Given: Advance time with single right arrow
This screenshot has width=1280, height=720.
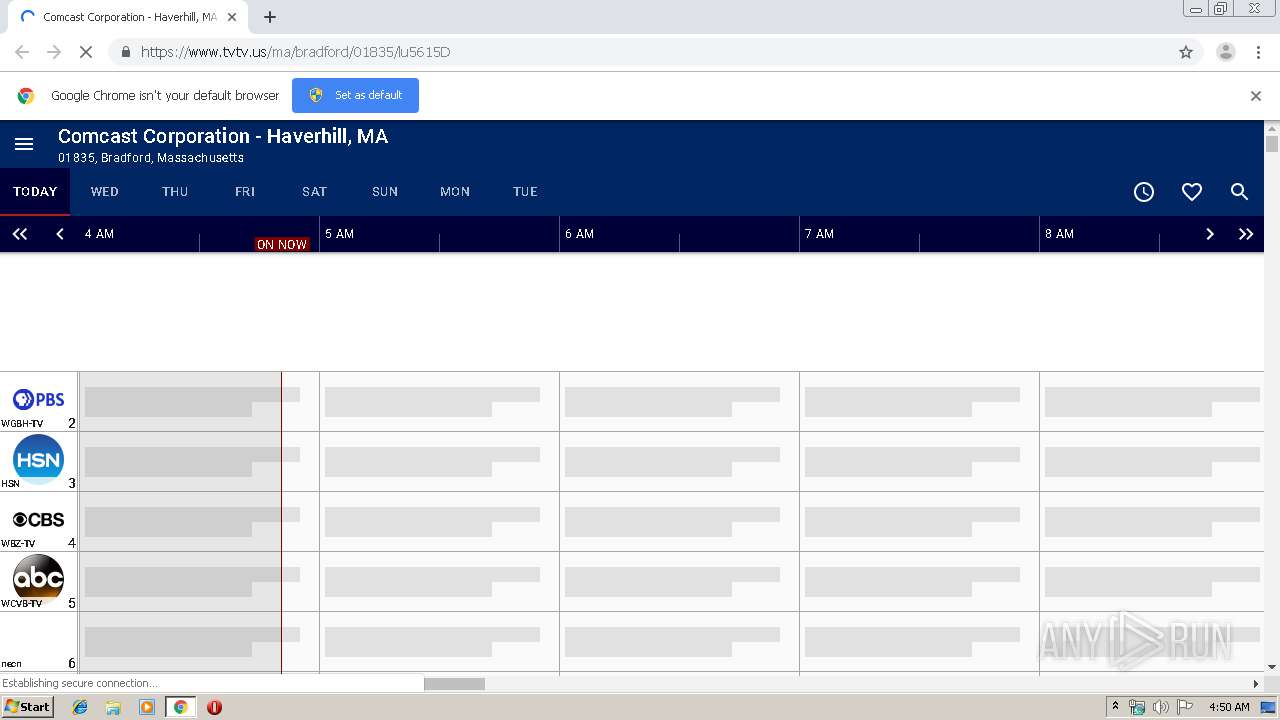Looking at the screenshot, I should click(1209, 234).
